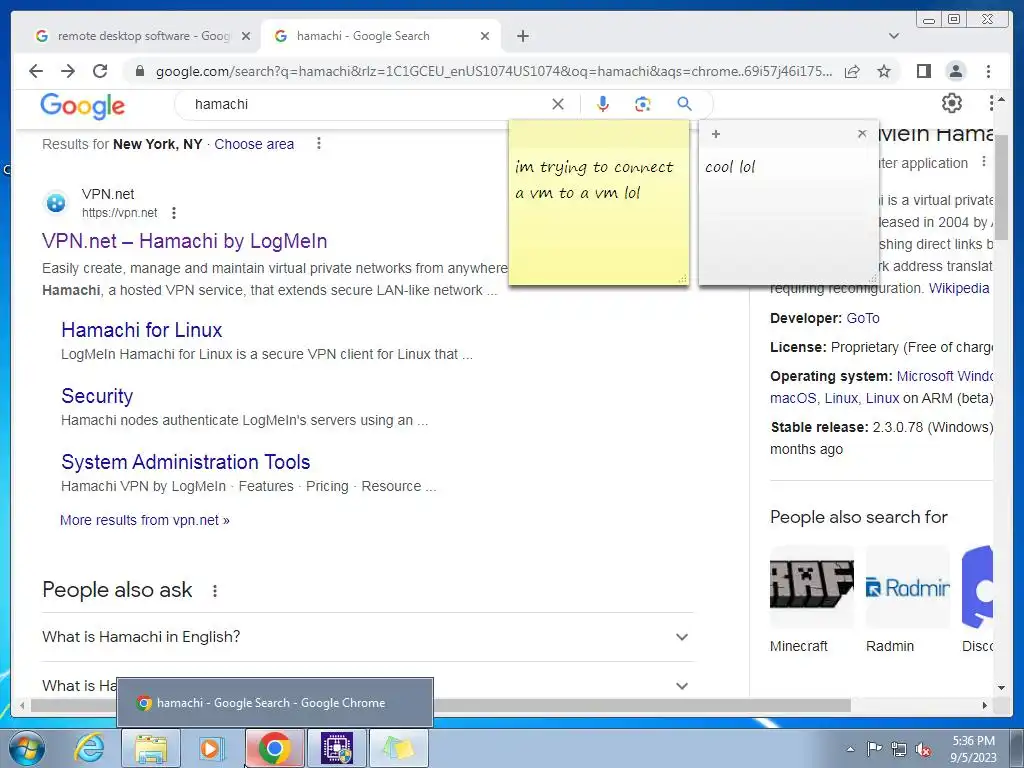The image size is (1024, 768).
Task: Open File Explorer from taskbar
Action: pos(151,748)
